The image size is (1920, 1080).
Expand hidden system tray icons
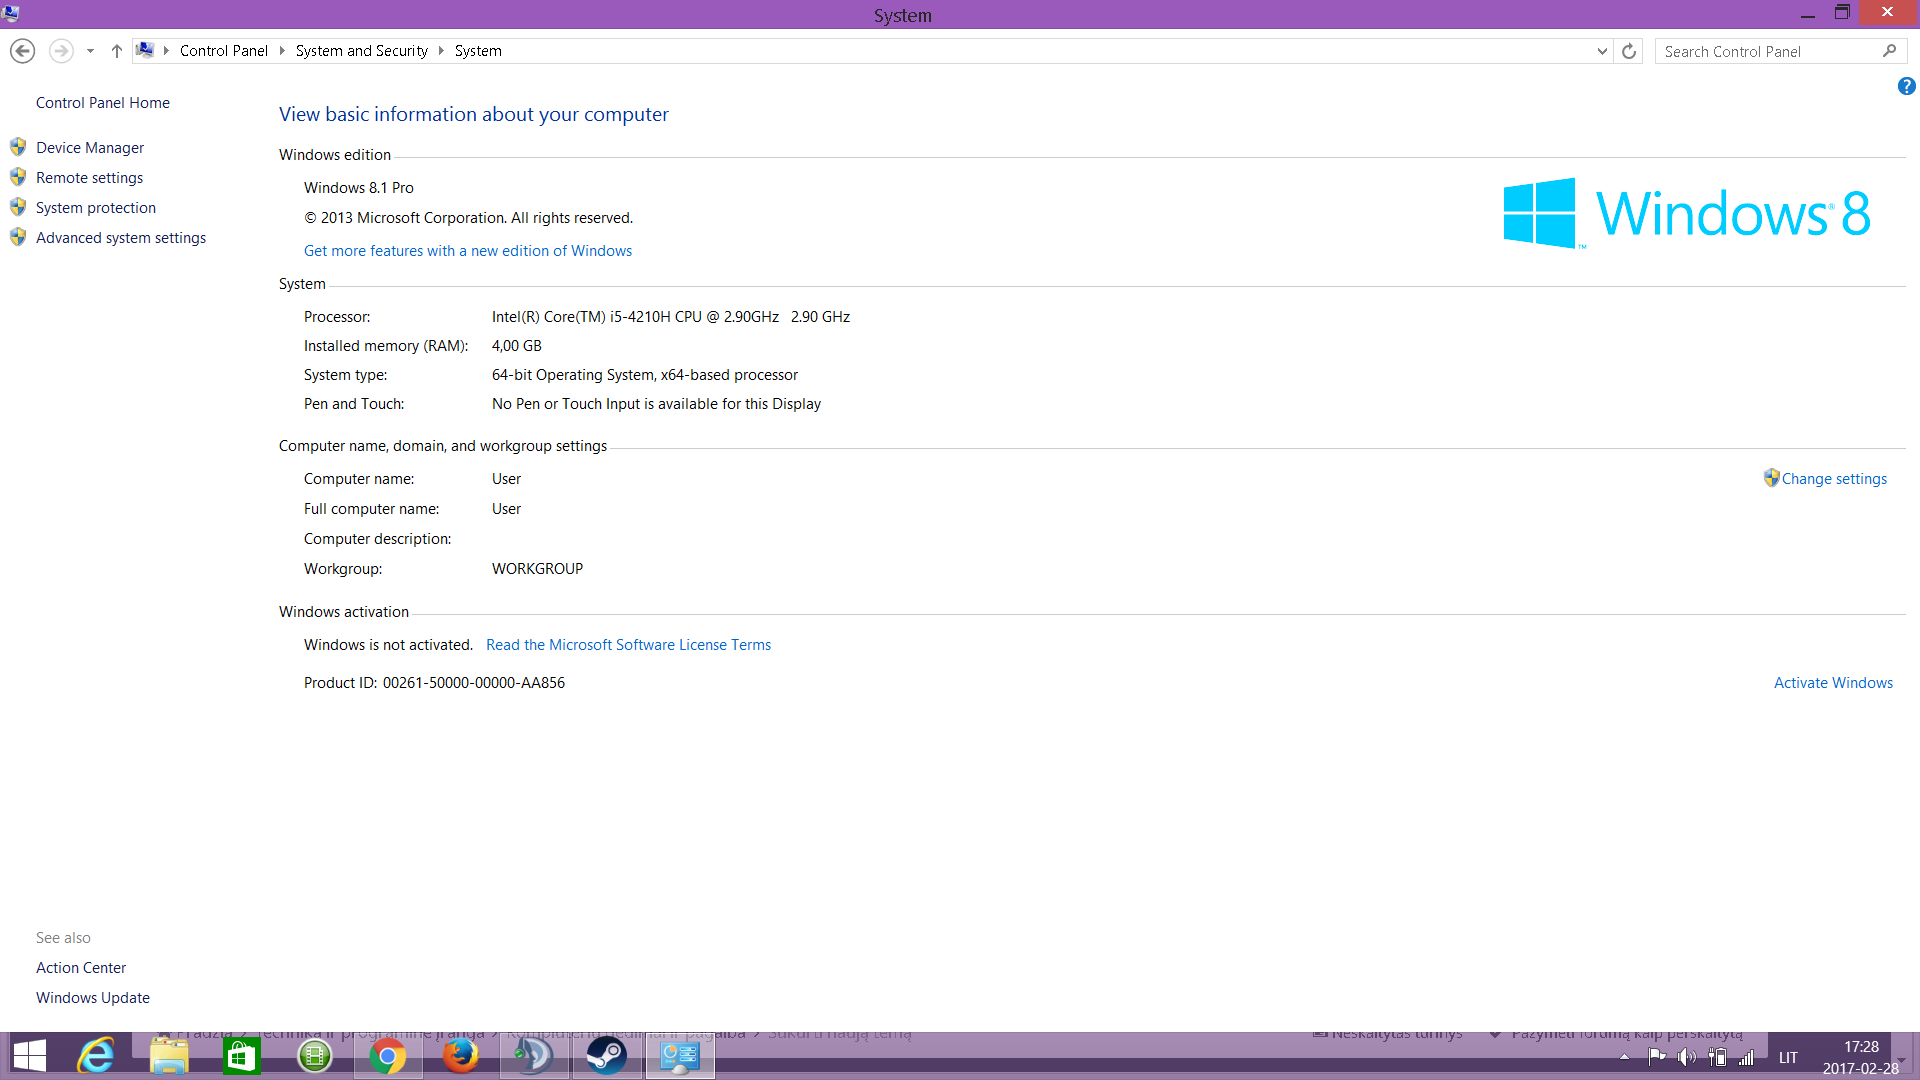click(x=1624, y=1057)
